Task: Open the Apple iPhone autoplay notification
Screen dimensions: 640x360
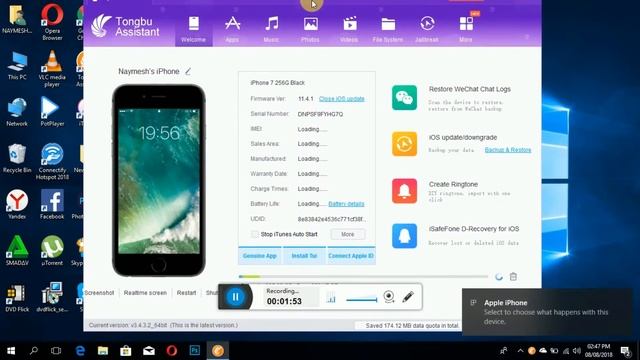Action: 547,312
